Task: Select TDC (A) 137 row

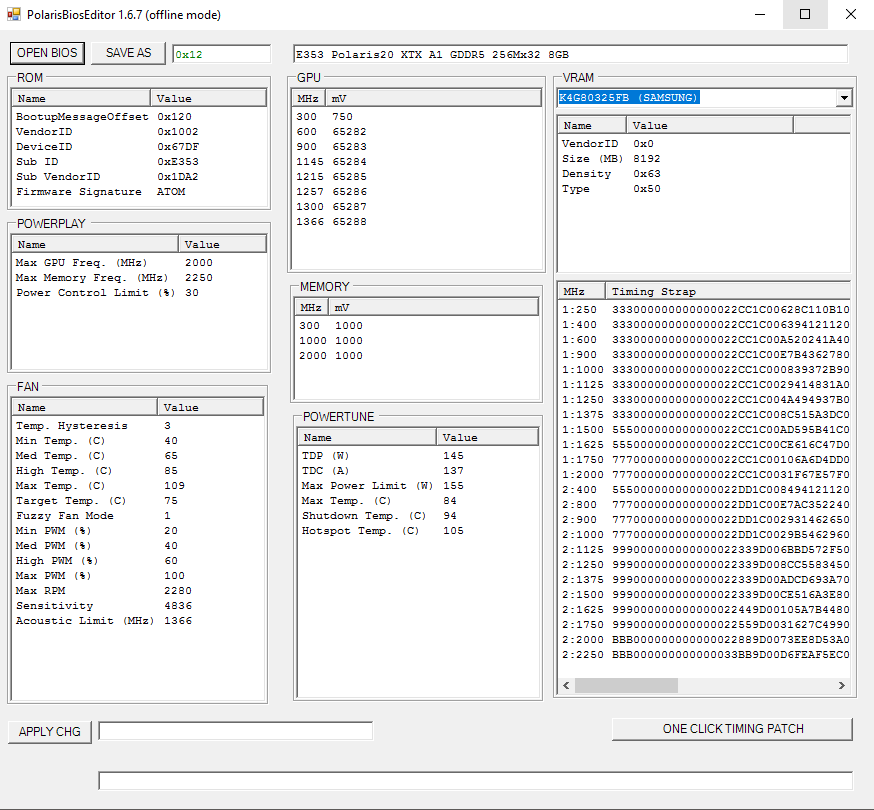Action: (x=418, y=471)
